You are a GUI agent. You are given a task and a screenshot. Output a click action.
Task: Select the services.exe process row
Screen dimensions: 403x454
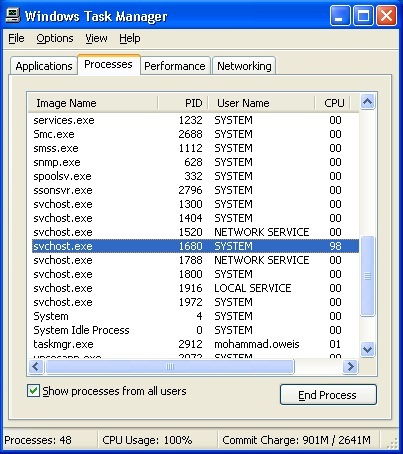click(195, 120)
